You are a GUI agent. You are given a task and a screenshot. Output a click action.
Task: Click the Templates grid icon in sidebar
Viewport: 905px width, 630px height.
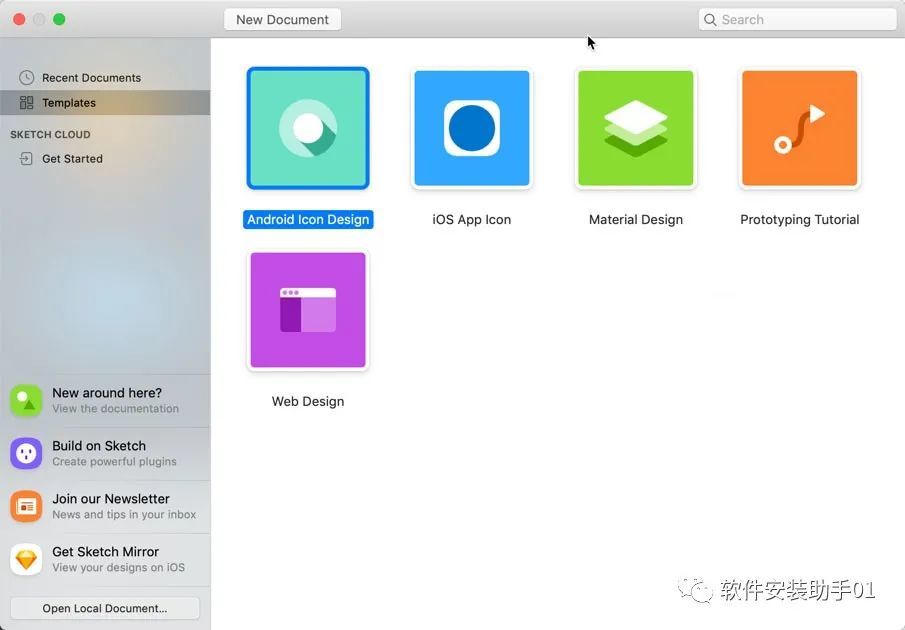click(26, 103)
